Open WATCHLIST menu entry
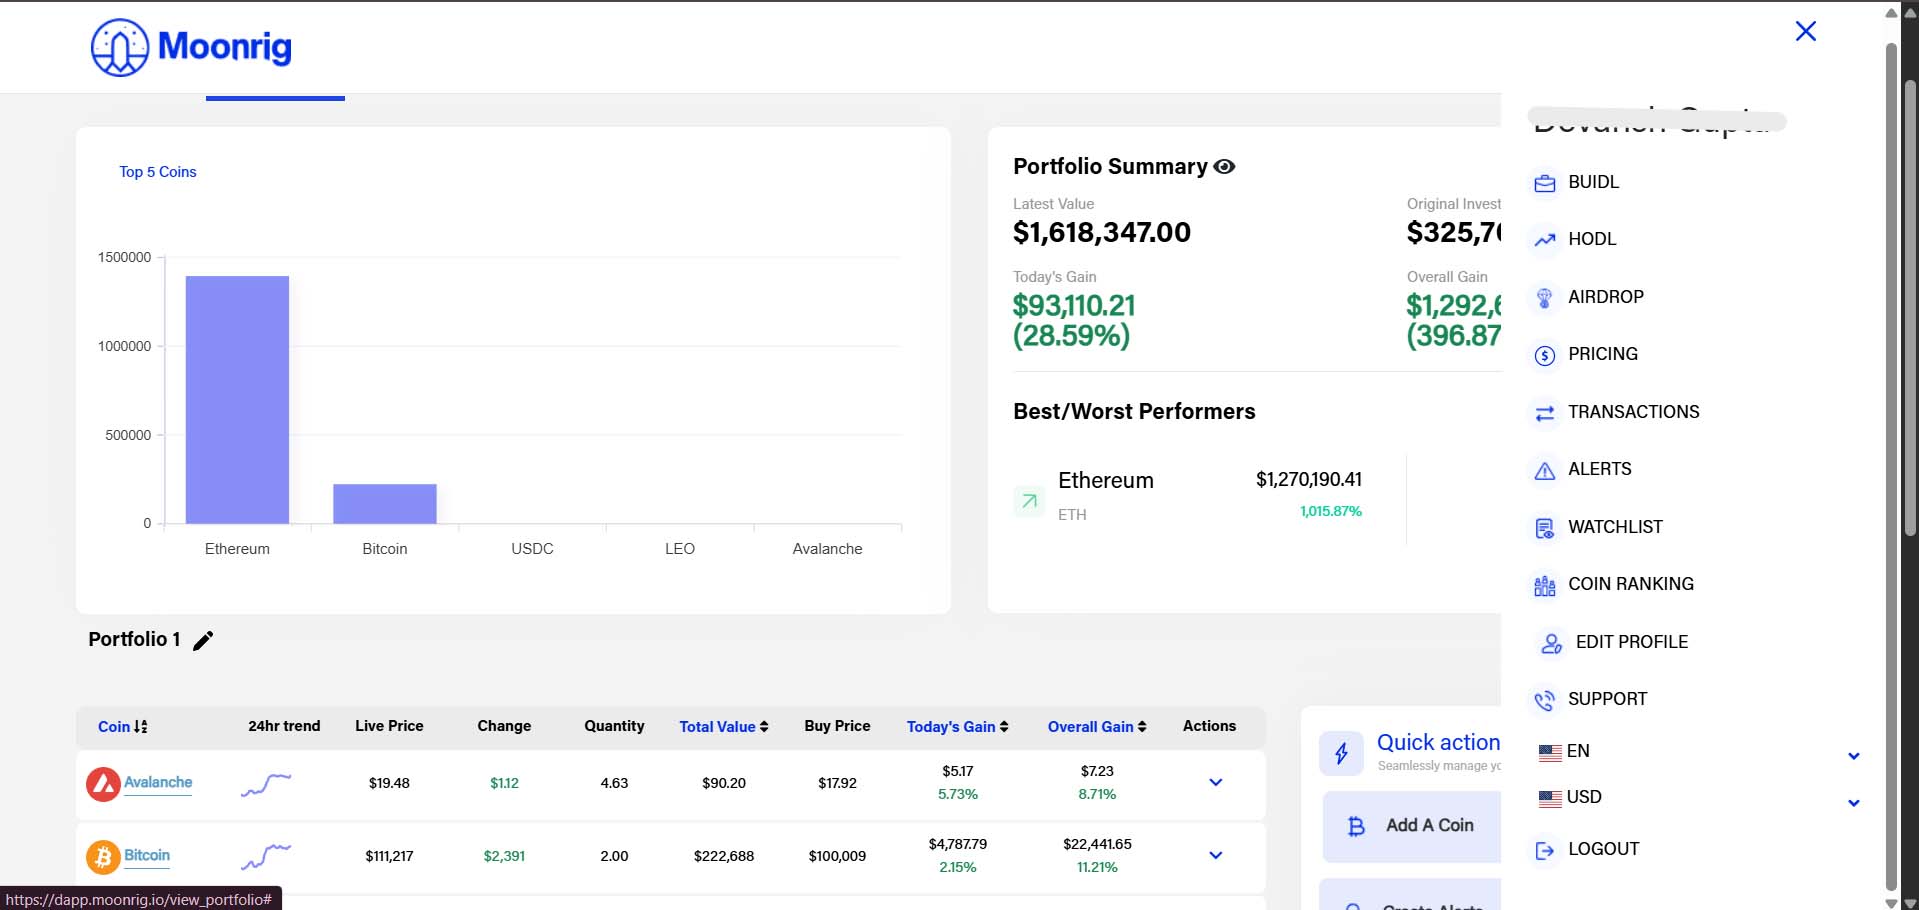 click(1615, 527)
